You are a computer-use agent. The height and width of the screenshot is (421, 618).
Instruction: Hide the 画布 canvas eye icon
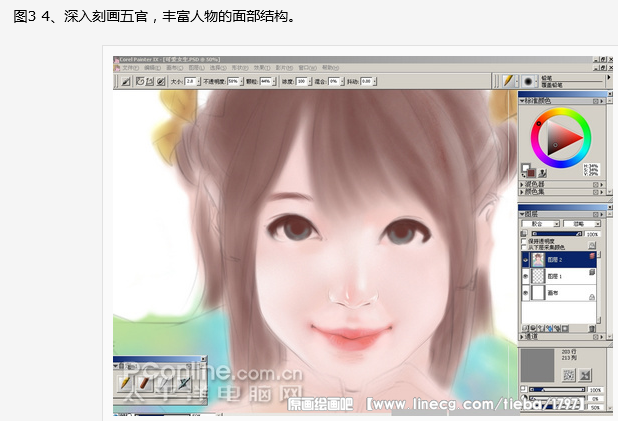525,293
